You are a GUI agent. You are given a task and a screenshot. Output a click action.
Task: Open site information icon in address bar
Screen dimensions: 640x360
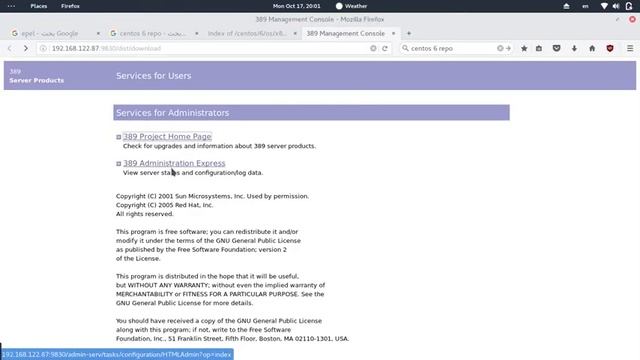click(x=43, y=48)
